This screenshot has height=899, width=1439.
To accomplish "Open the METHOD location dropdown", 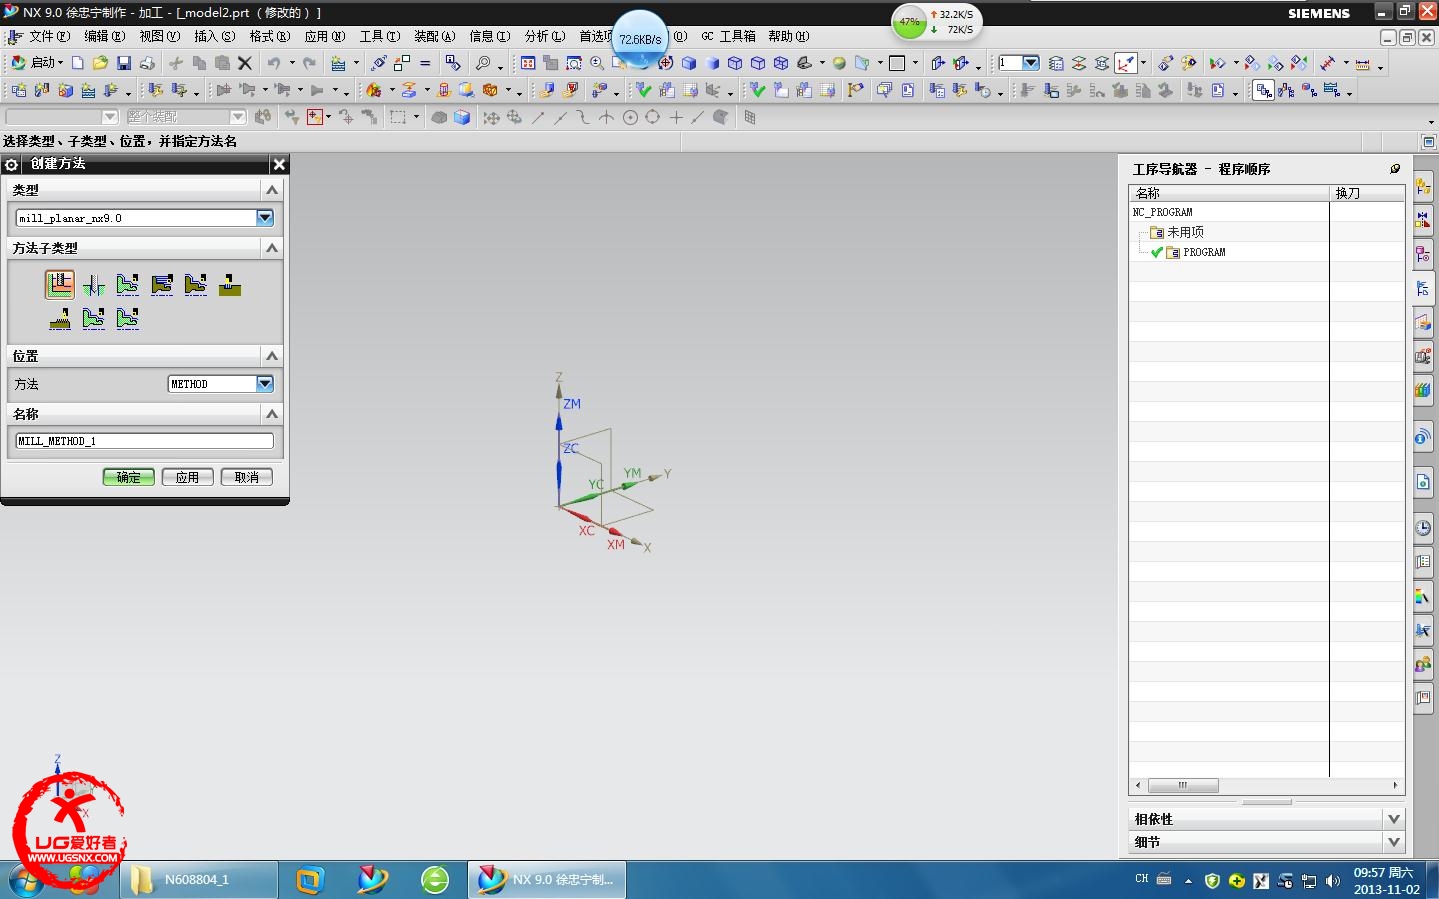I will [x=265, y=383].
